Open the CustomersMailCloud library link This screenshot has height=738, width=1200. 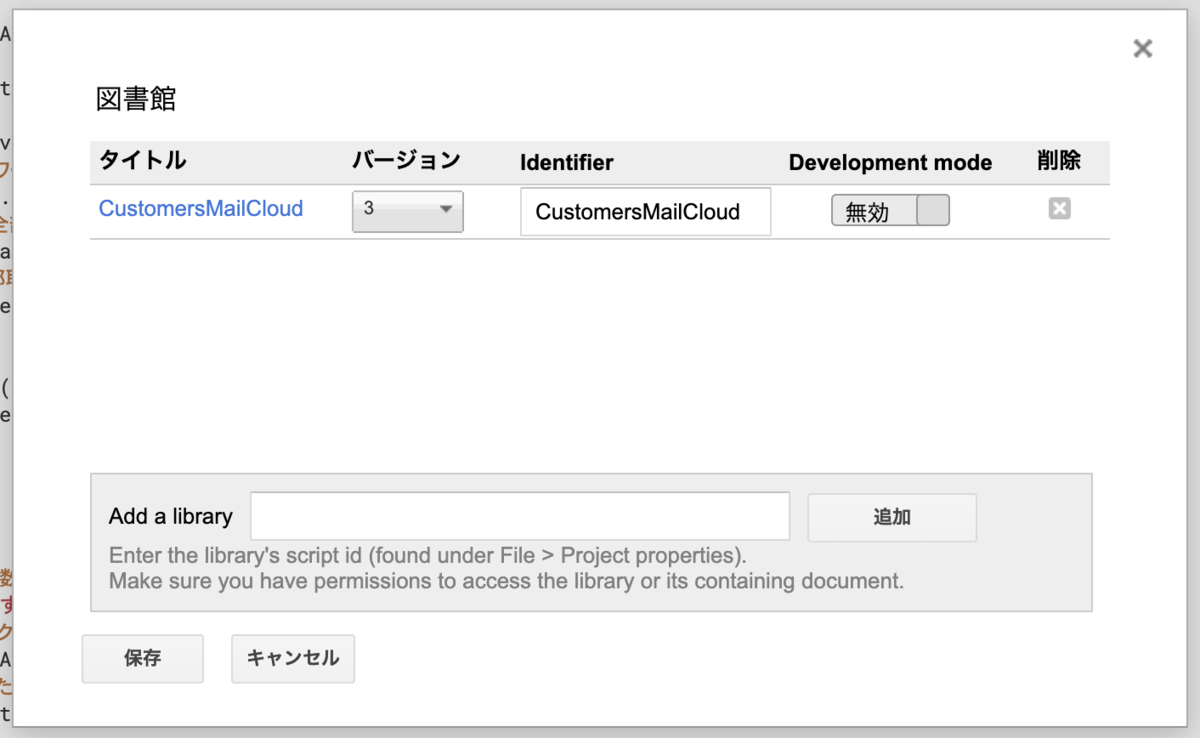pos(200,209)
